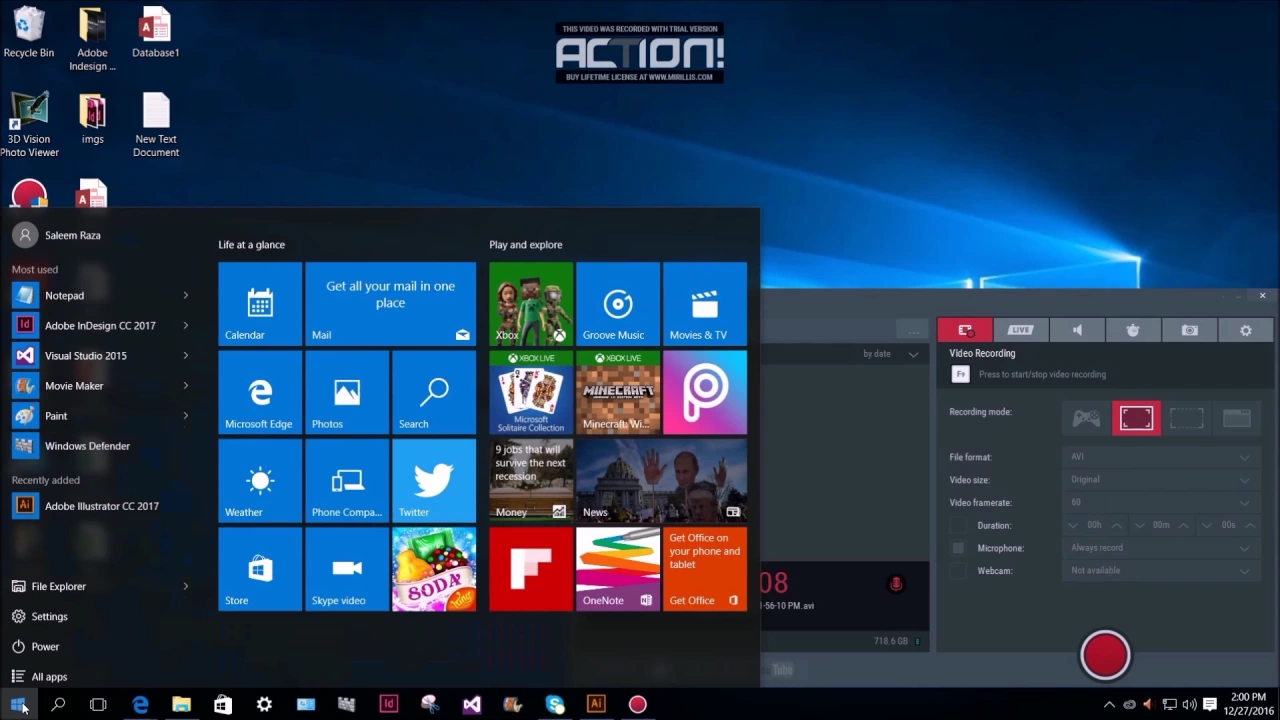Open the File format dropdown
The image size is (1280, 720).
(x=1161, y=457)
